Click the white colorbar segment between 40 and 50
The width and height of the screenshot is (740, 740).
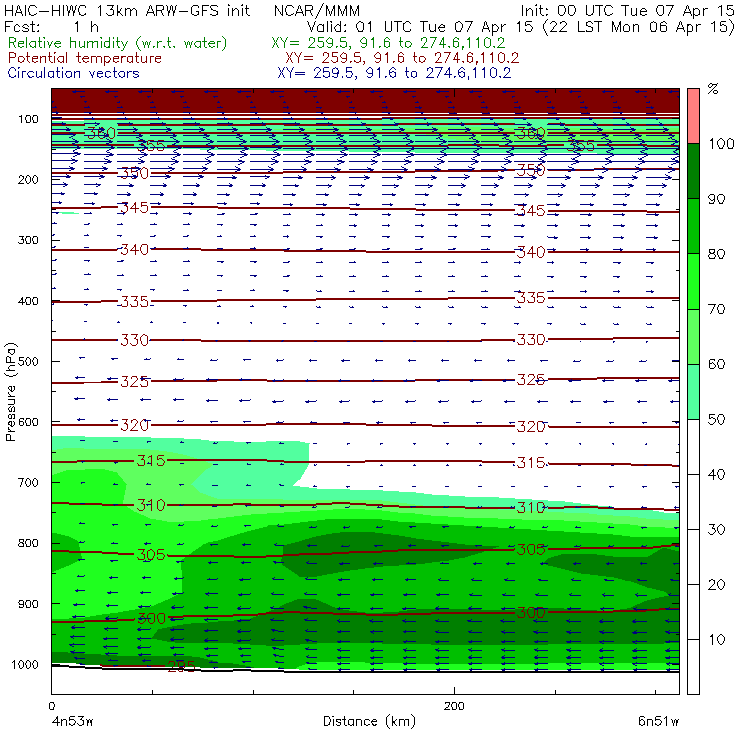pos(693,446)
